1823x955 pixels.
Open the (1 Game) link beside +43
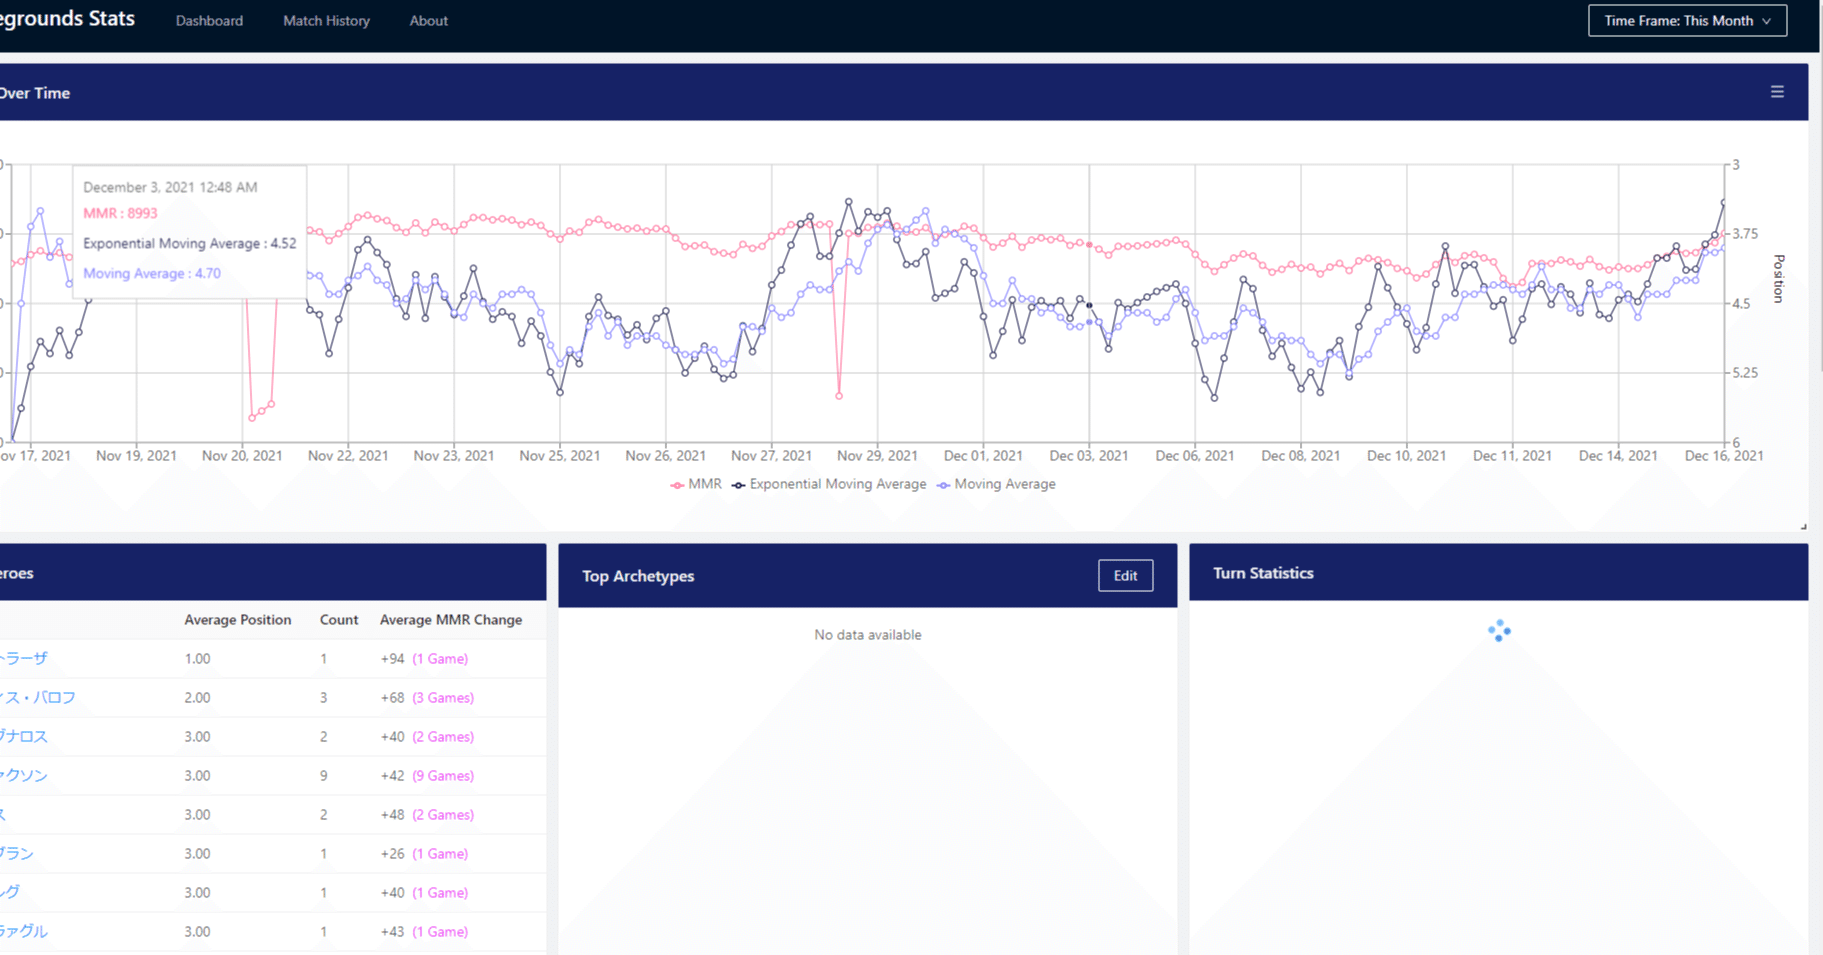[x=440, y=932]
